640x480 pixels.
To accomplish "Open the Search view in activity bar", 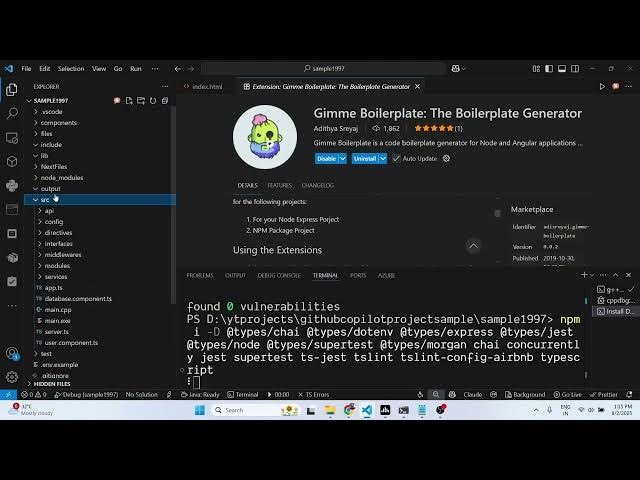I will [x=12, y=113].
